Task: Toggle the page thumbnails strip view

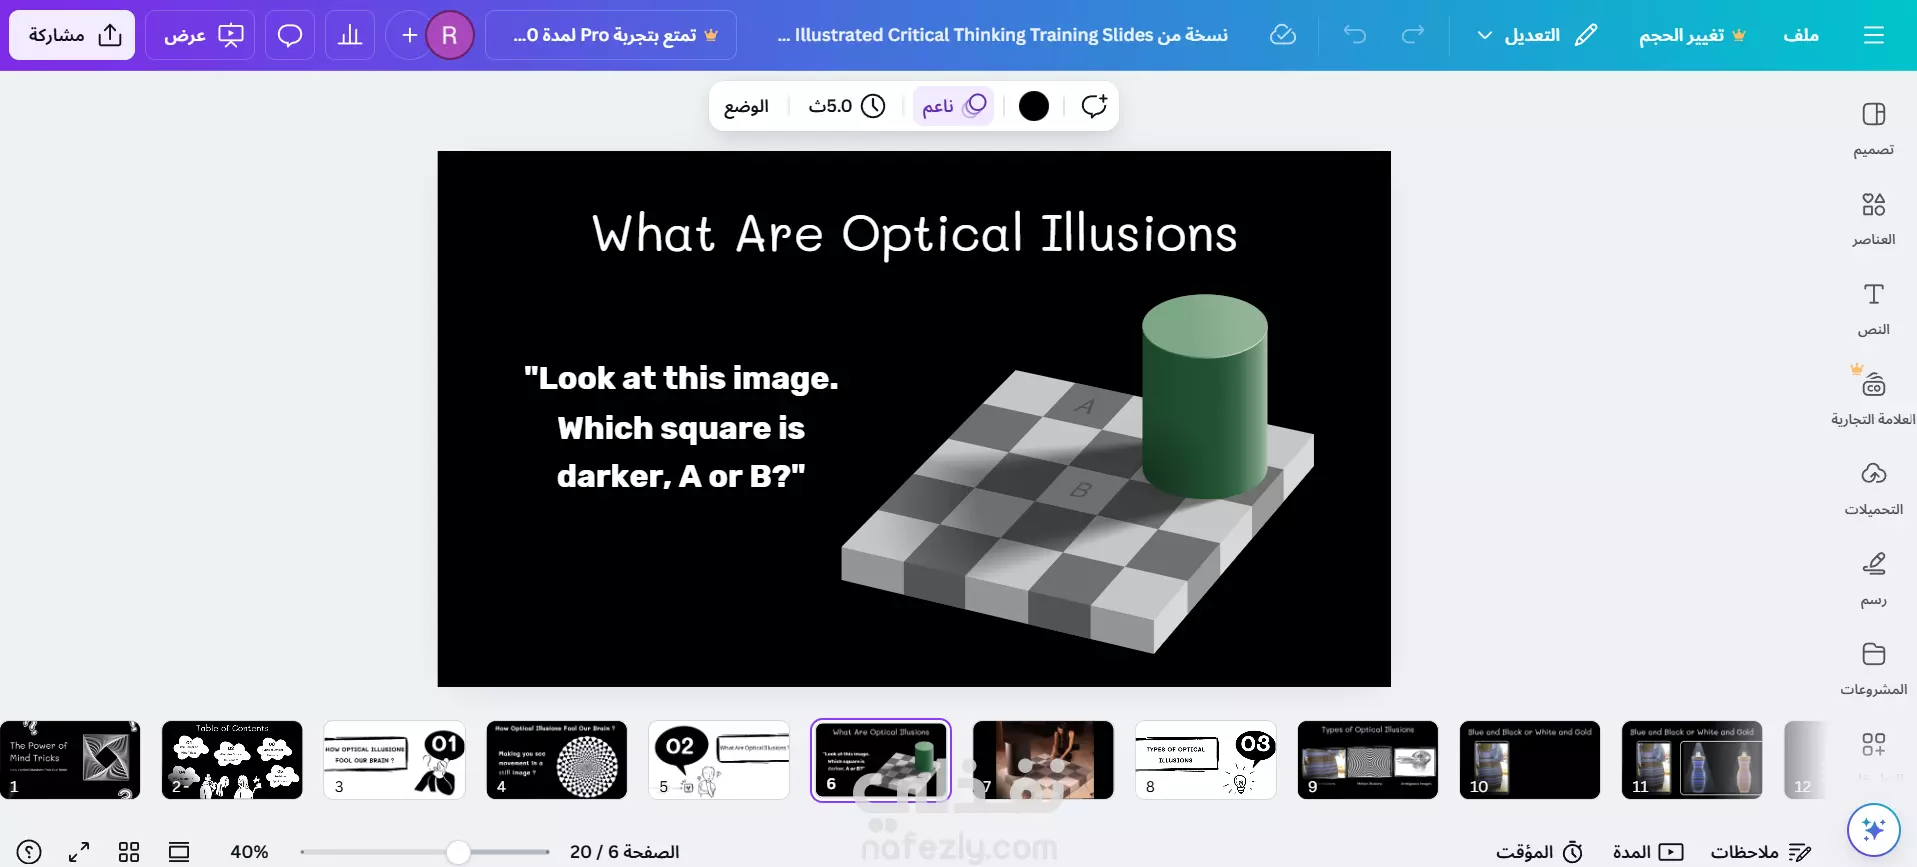Action: (x=179, y=852)
